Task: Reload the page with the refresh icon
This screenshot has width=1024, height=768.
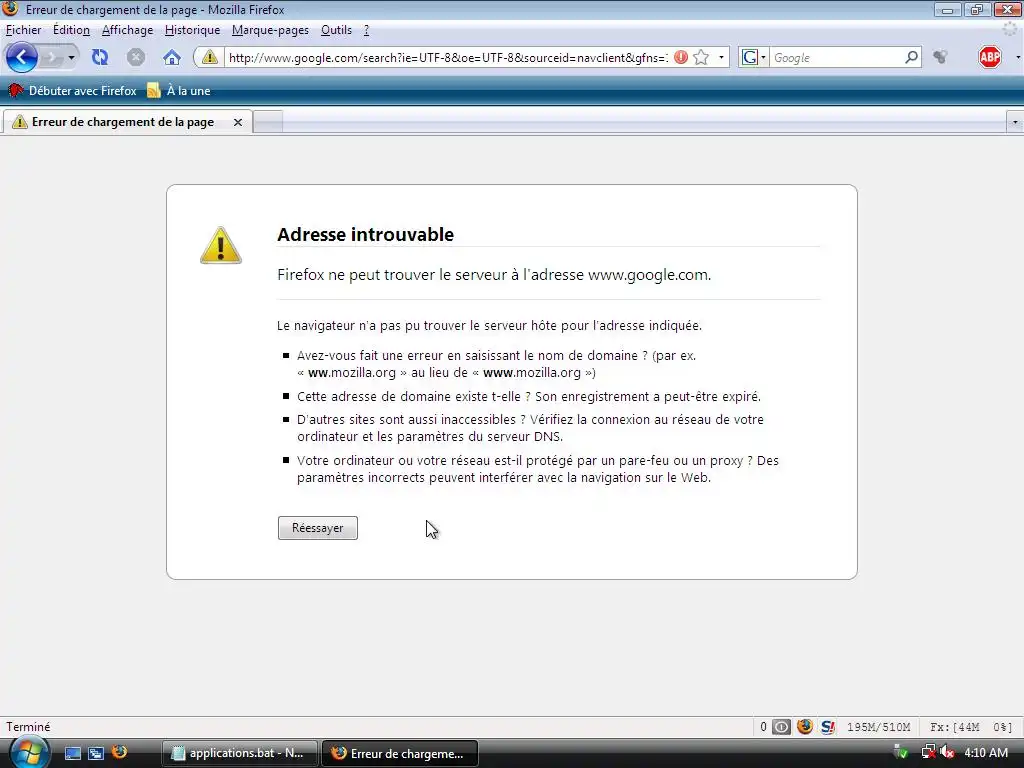Action: (x=100, y=57)
